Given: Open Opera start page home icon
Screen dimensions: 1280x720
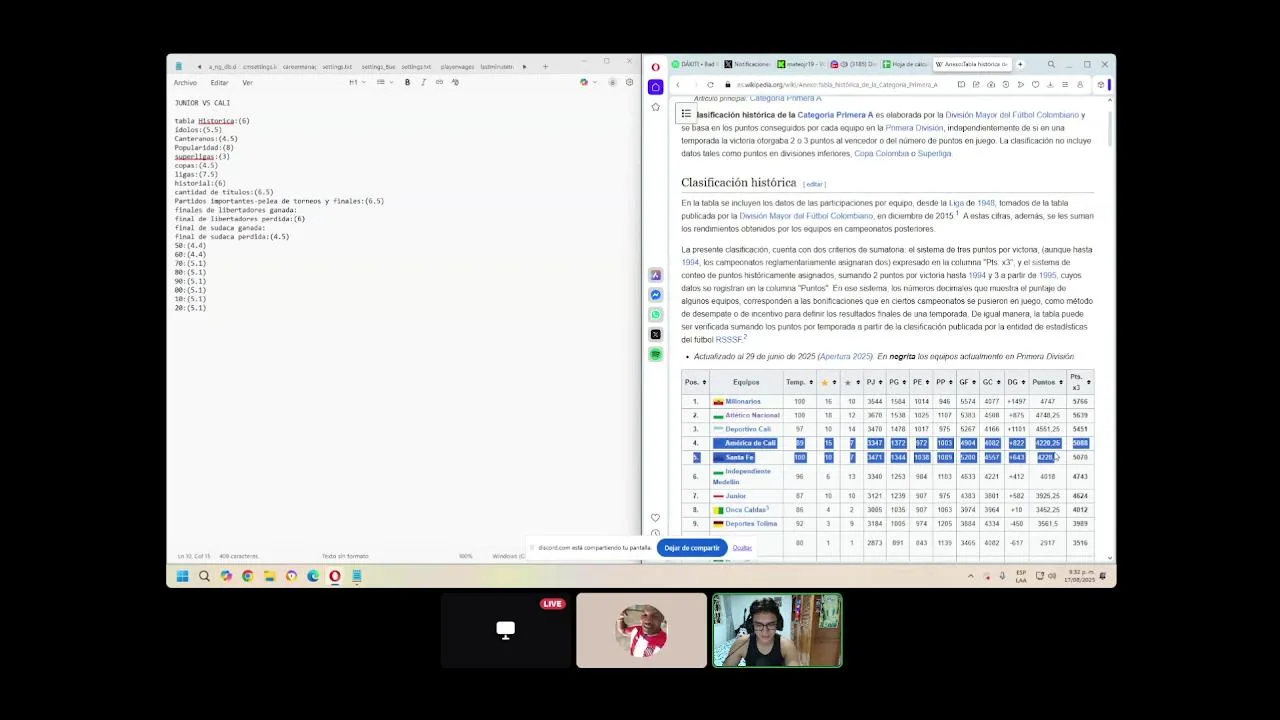Looking at the screenshot, I should (655, 87).
